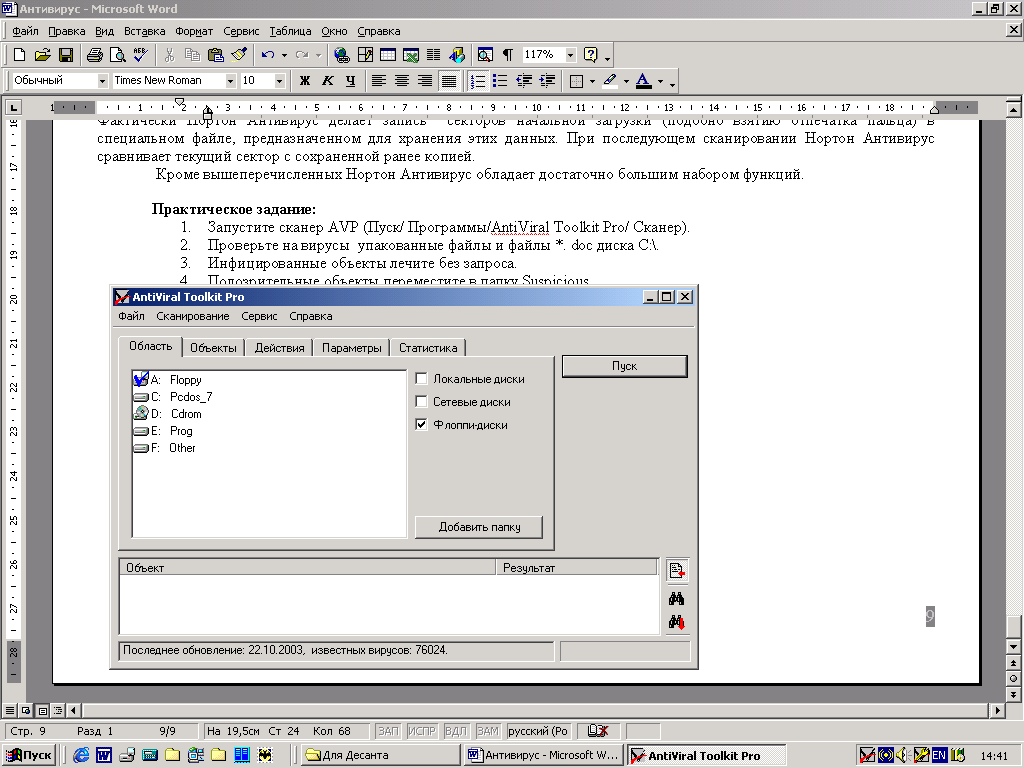Open the zoom dropdown showing 117%
This screenshot has height=768, width=1024.
coord(571,55)
